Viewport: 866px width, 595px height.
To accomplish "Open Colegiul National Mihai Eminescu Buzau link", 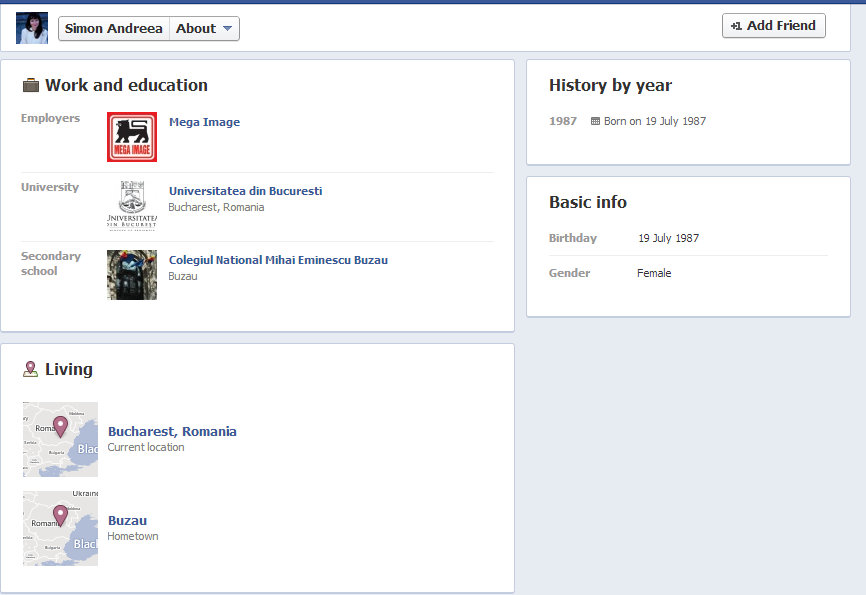I will (x=278, y=260).
